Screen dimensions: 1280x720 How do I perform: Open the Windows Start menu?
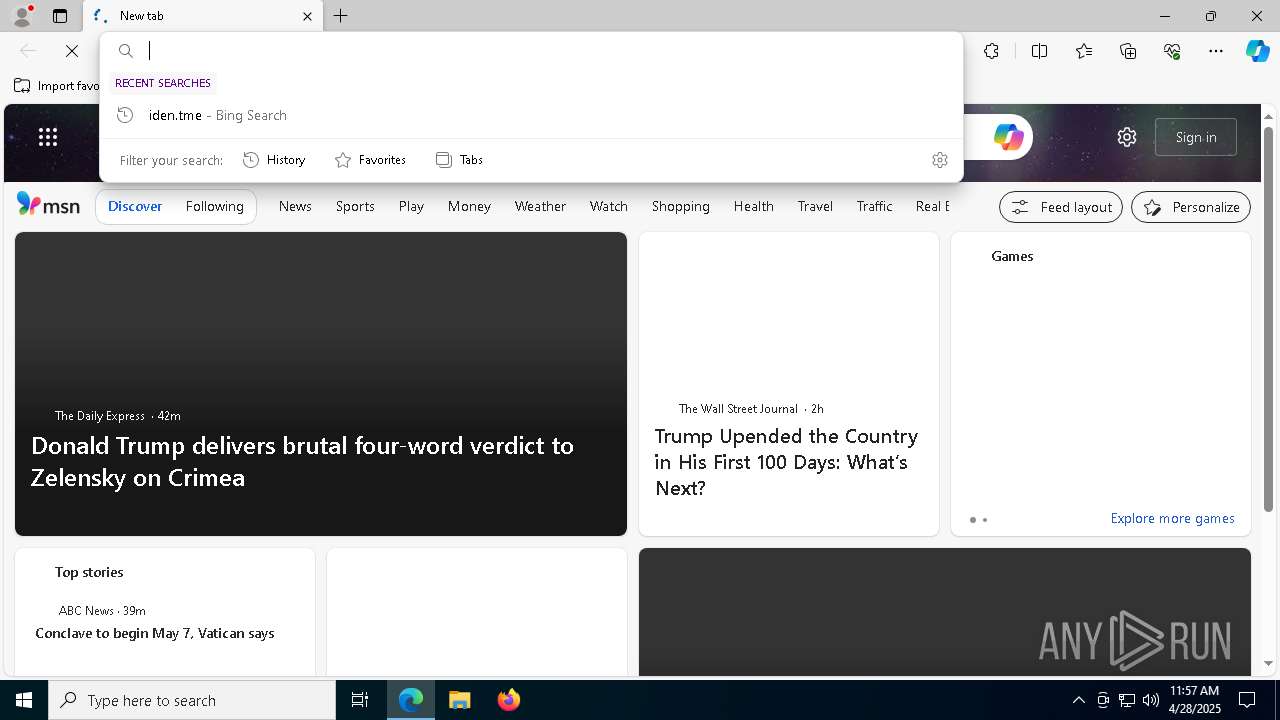(x=24, y=700)
